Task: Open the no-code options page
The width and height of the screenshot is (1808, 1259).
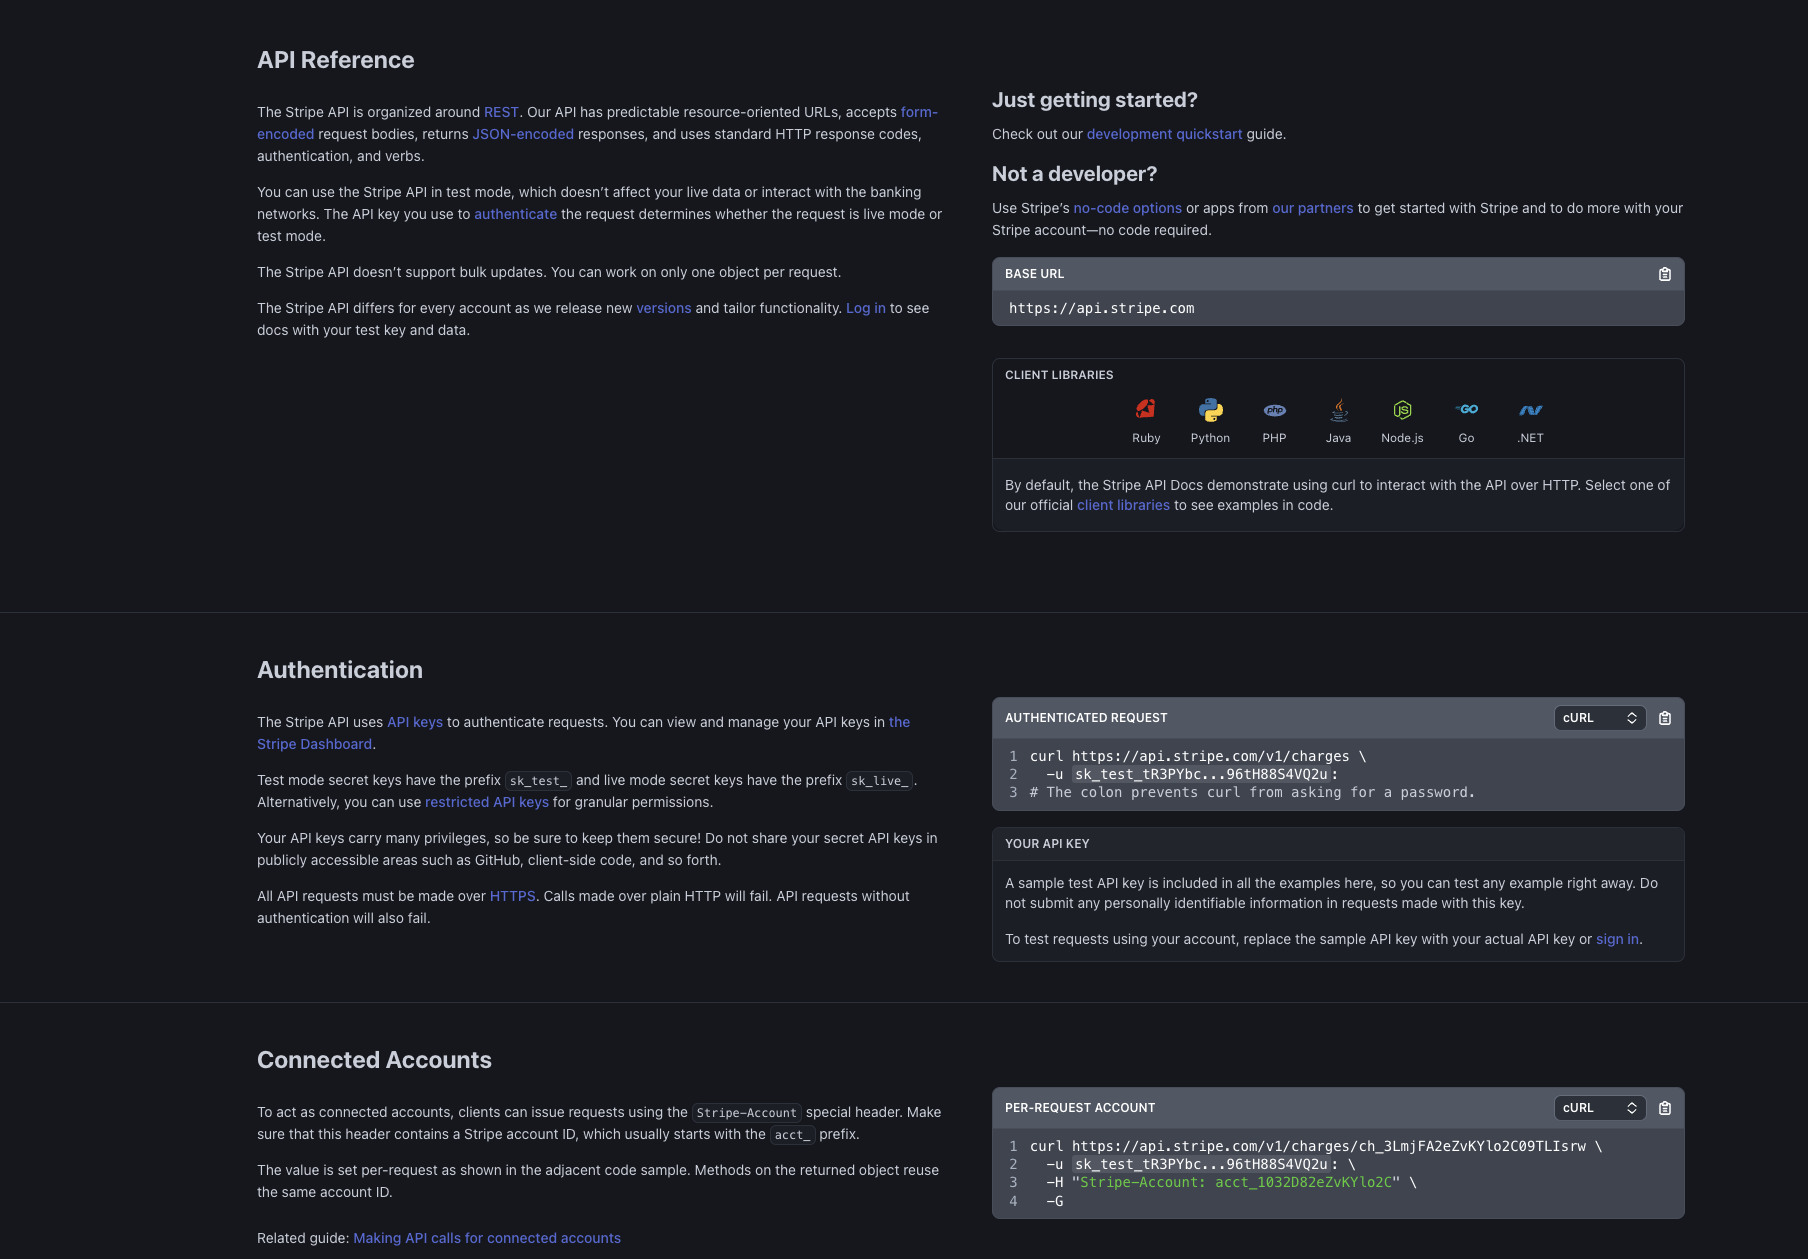Action: click(1127, 207)
